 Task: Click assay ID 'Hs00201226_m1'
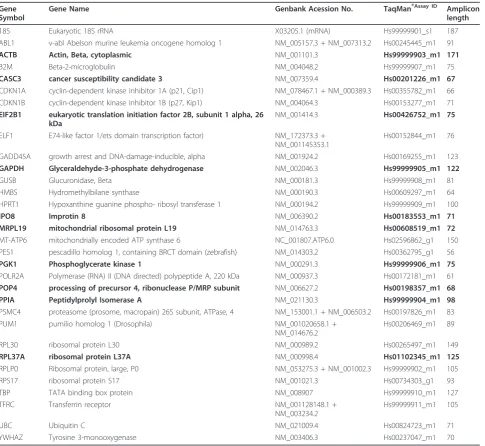[412, 79]
